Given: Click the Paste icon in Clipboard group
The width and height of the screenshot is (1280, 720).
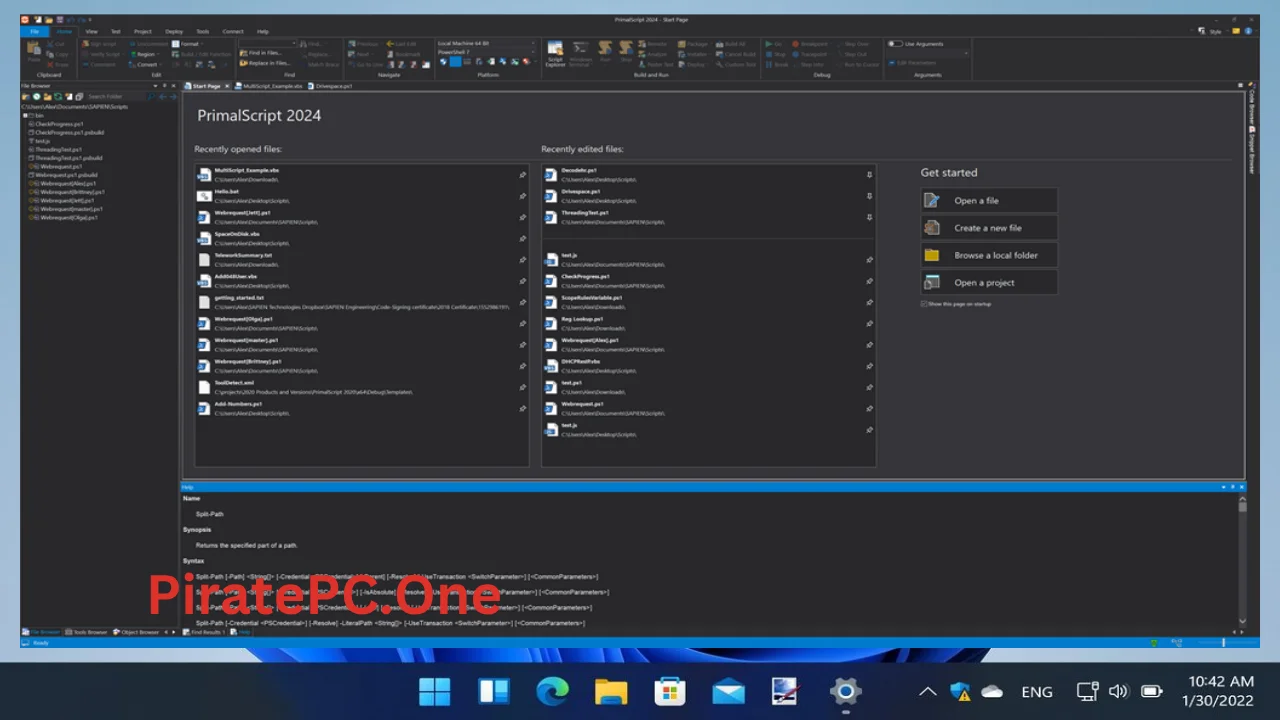Looking at the screenshot, I should click(33, 50).
